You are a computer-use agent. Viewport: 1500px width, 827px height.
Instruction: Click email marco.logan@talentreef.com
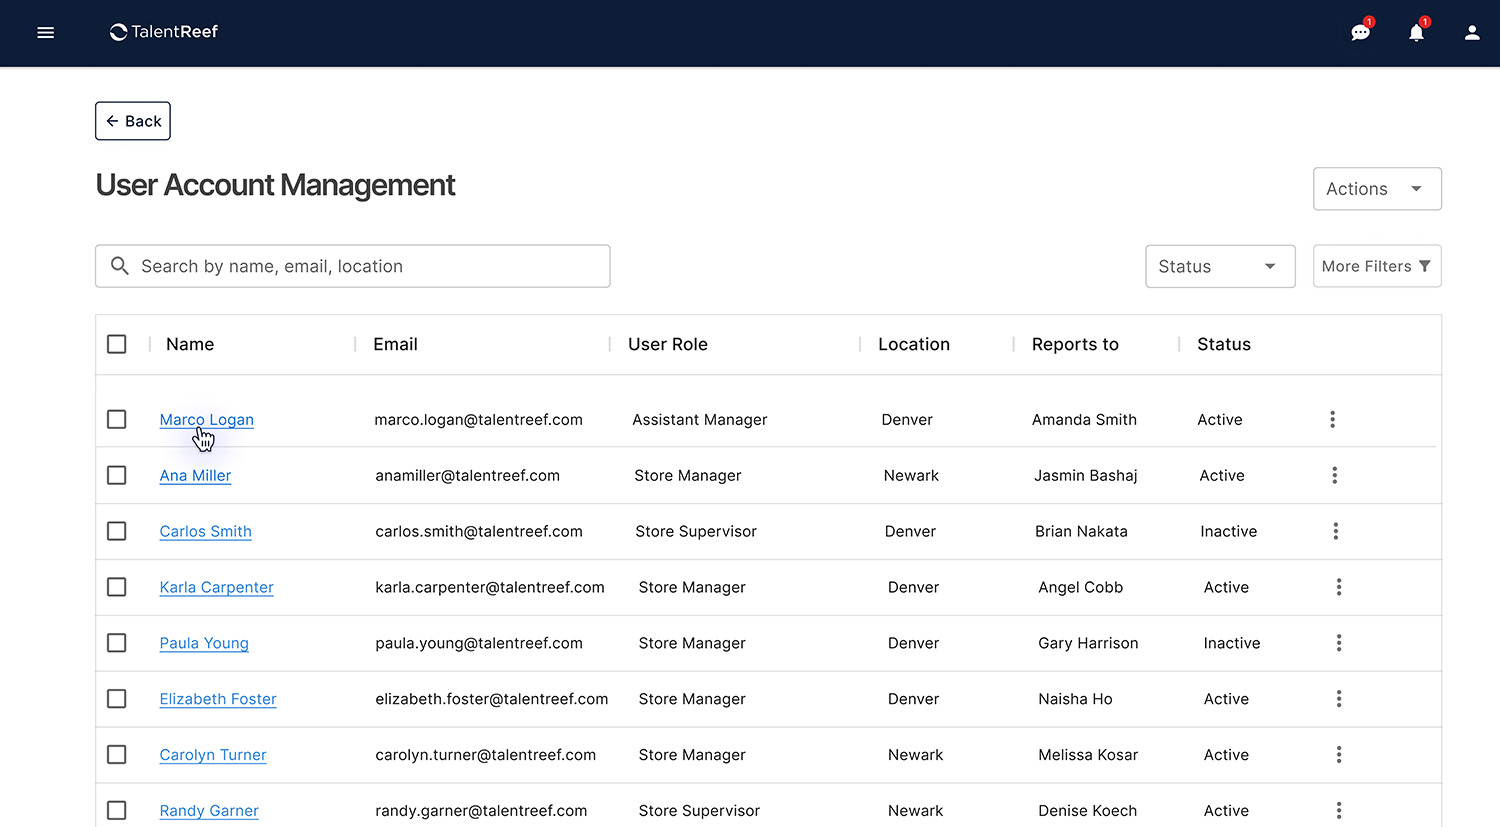[x=478, y=420]
